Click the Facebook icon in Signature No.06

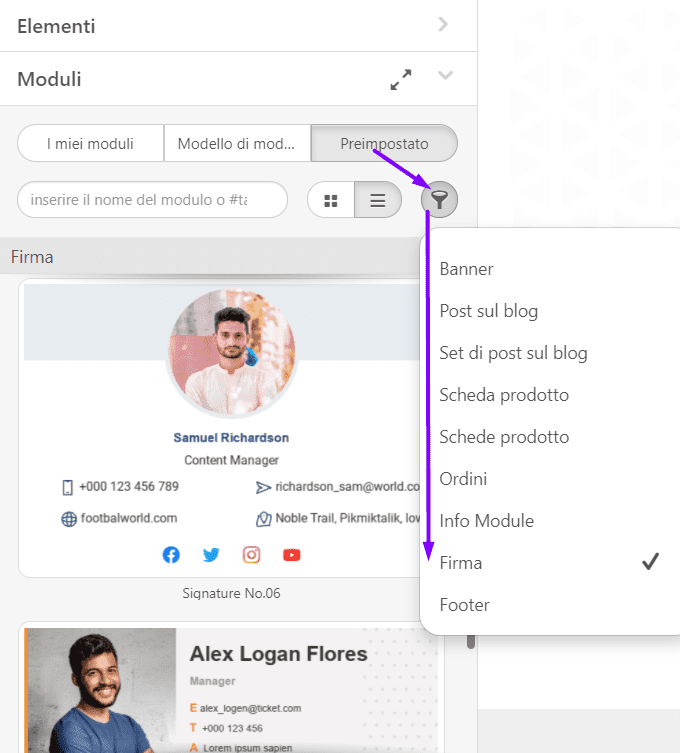171,555
